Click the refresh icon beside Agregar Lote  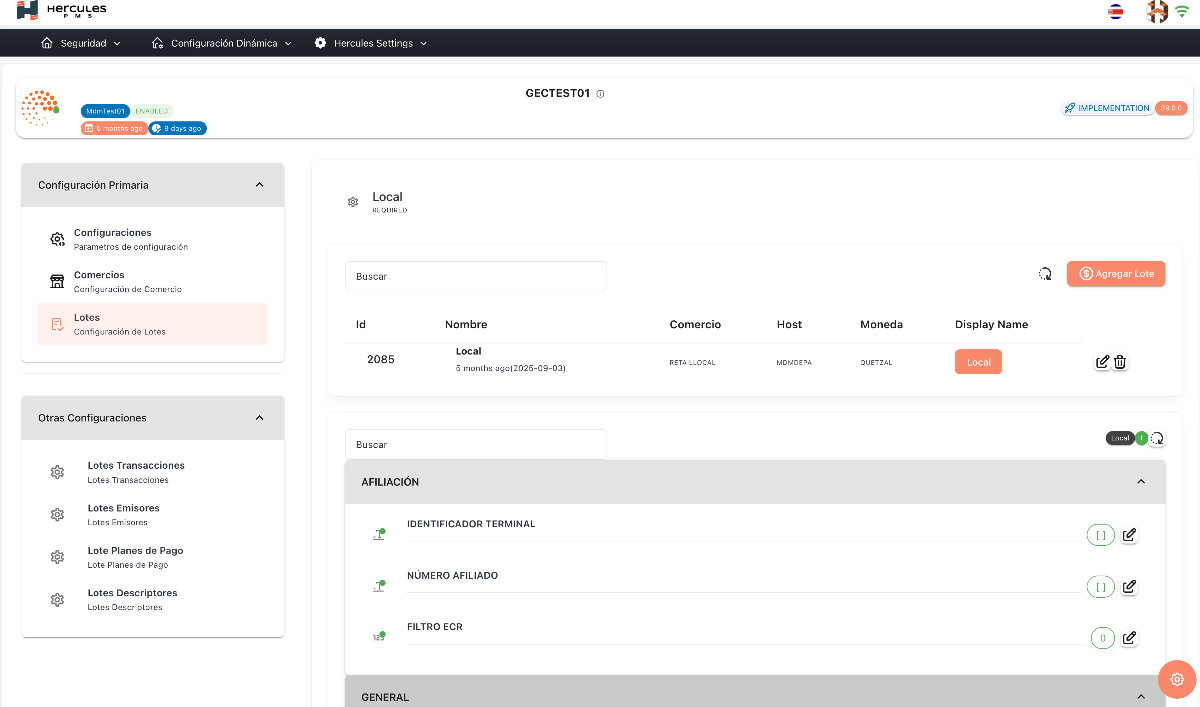[x=1045, y=273]
